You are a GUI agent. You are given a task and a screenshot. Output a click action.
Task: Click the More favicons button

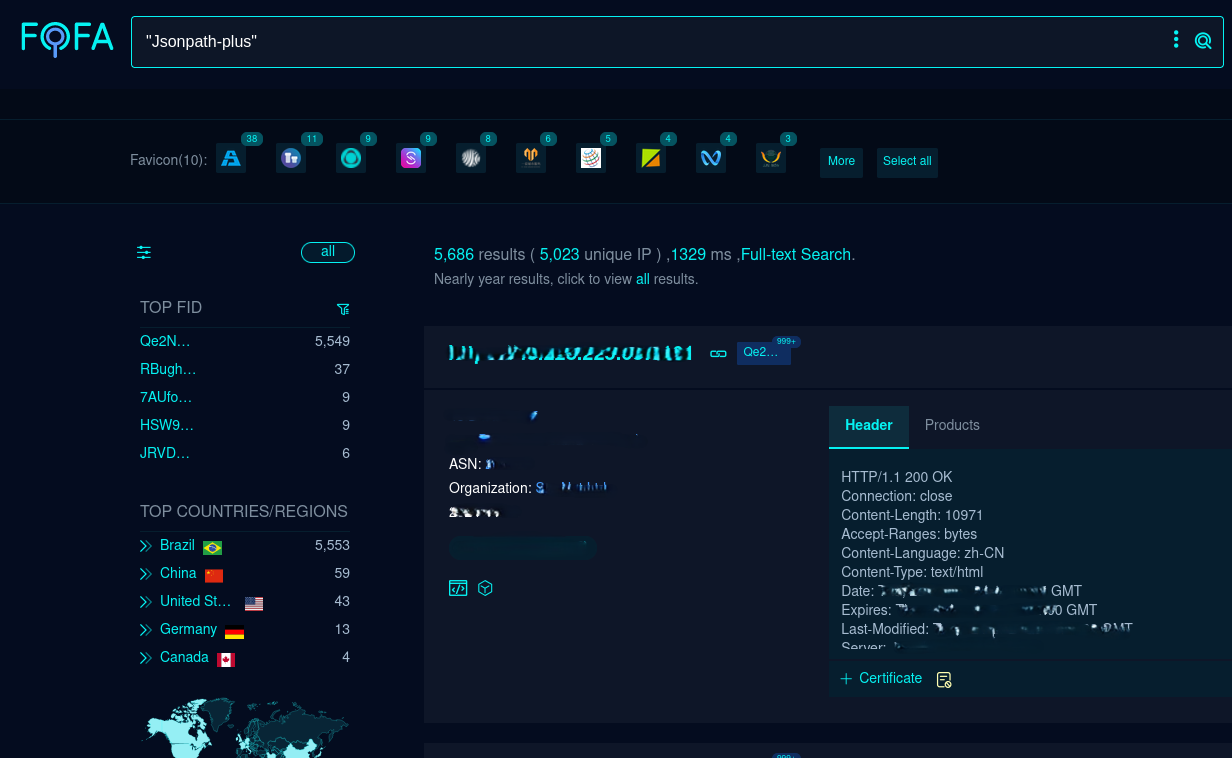841,162
